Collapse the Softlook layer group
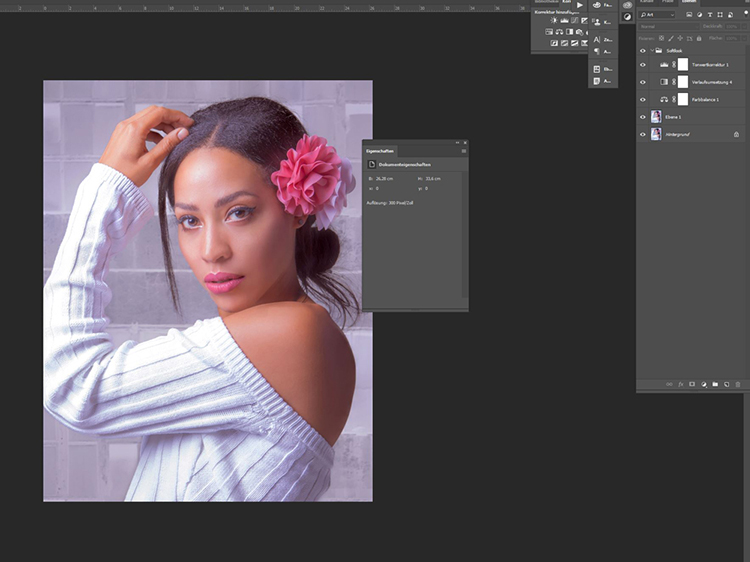This screenshot has height=562, width=750. pos(651,50)
